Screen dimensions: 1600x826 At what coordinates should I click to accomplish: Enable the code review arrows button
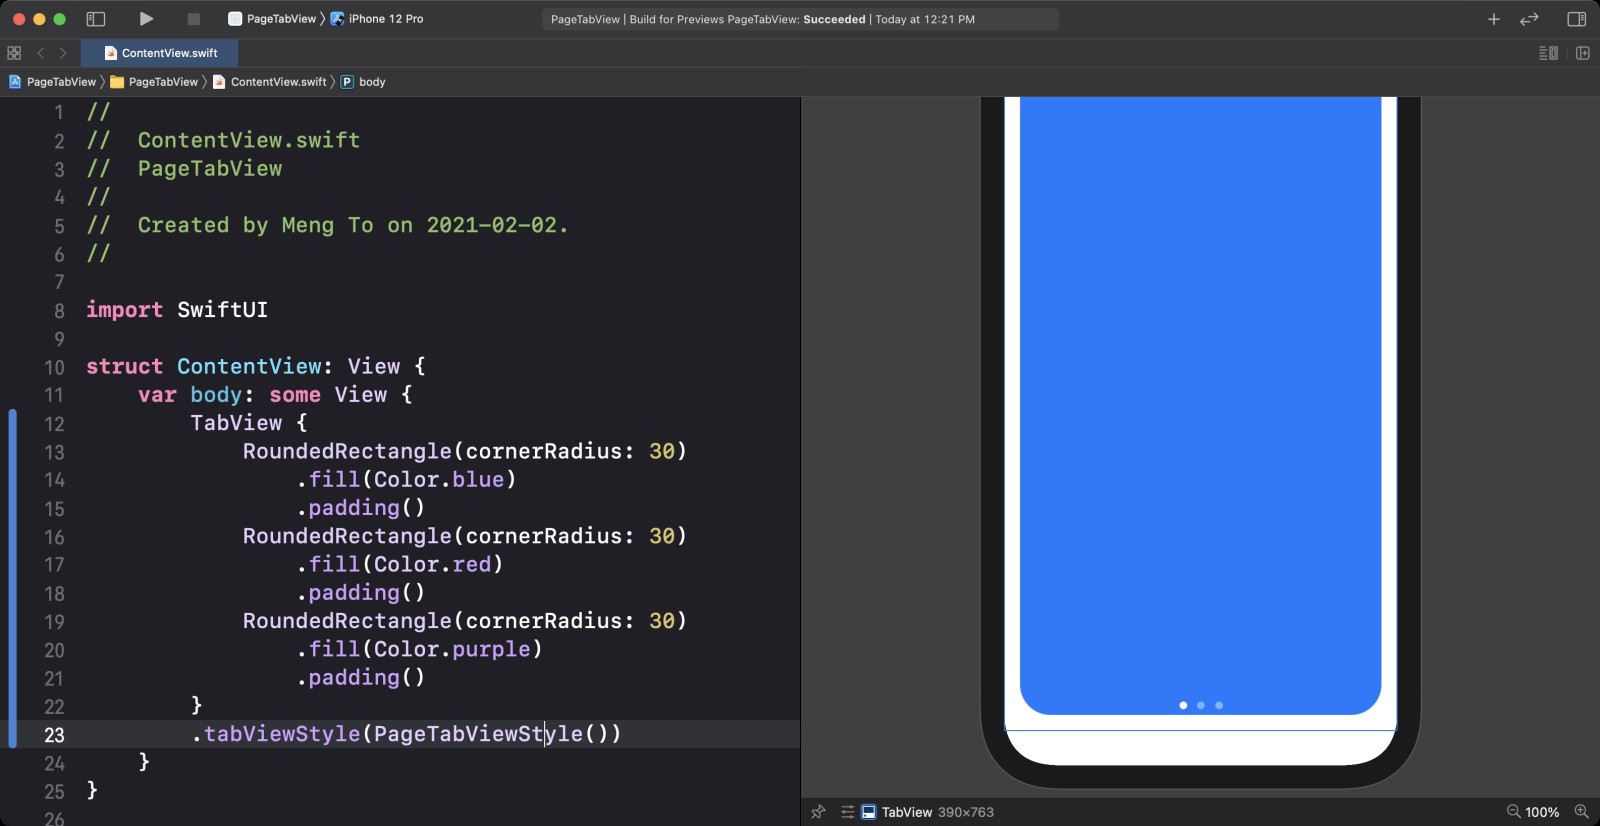coord(1529,19)
